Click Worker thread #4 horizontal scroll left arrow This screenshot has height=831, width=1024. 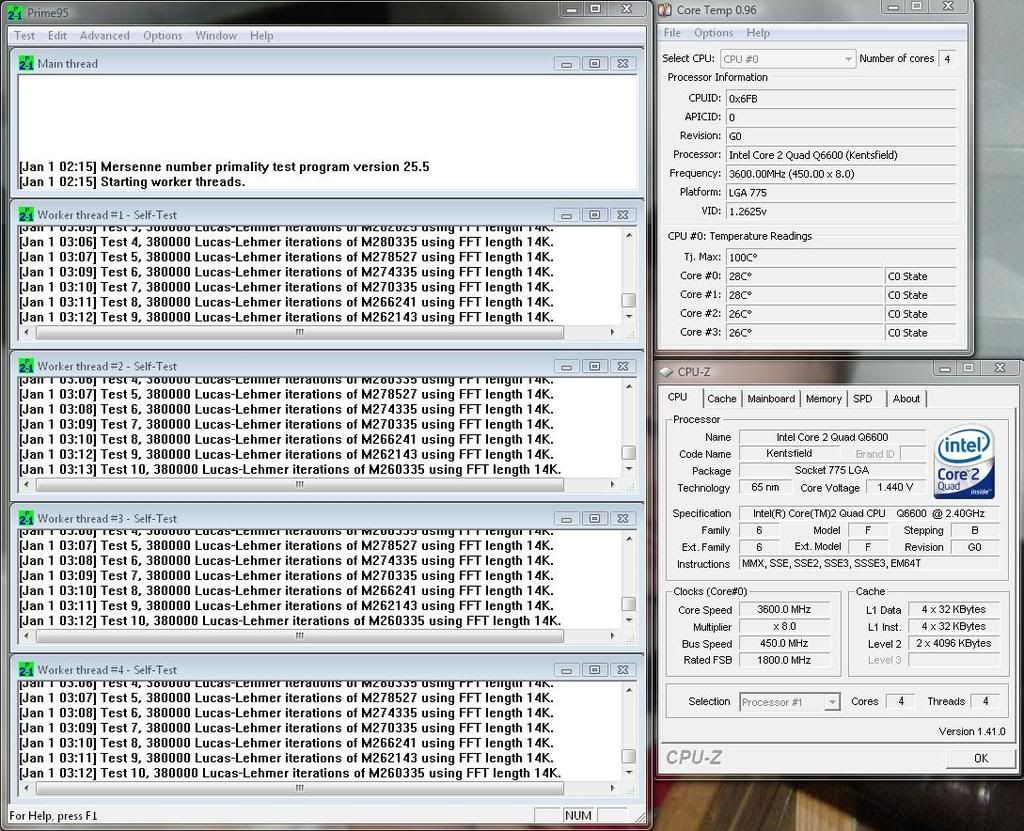pyautogui.click(x=26, y=789)
